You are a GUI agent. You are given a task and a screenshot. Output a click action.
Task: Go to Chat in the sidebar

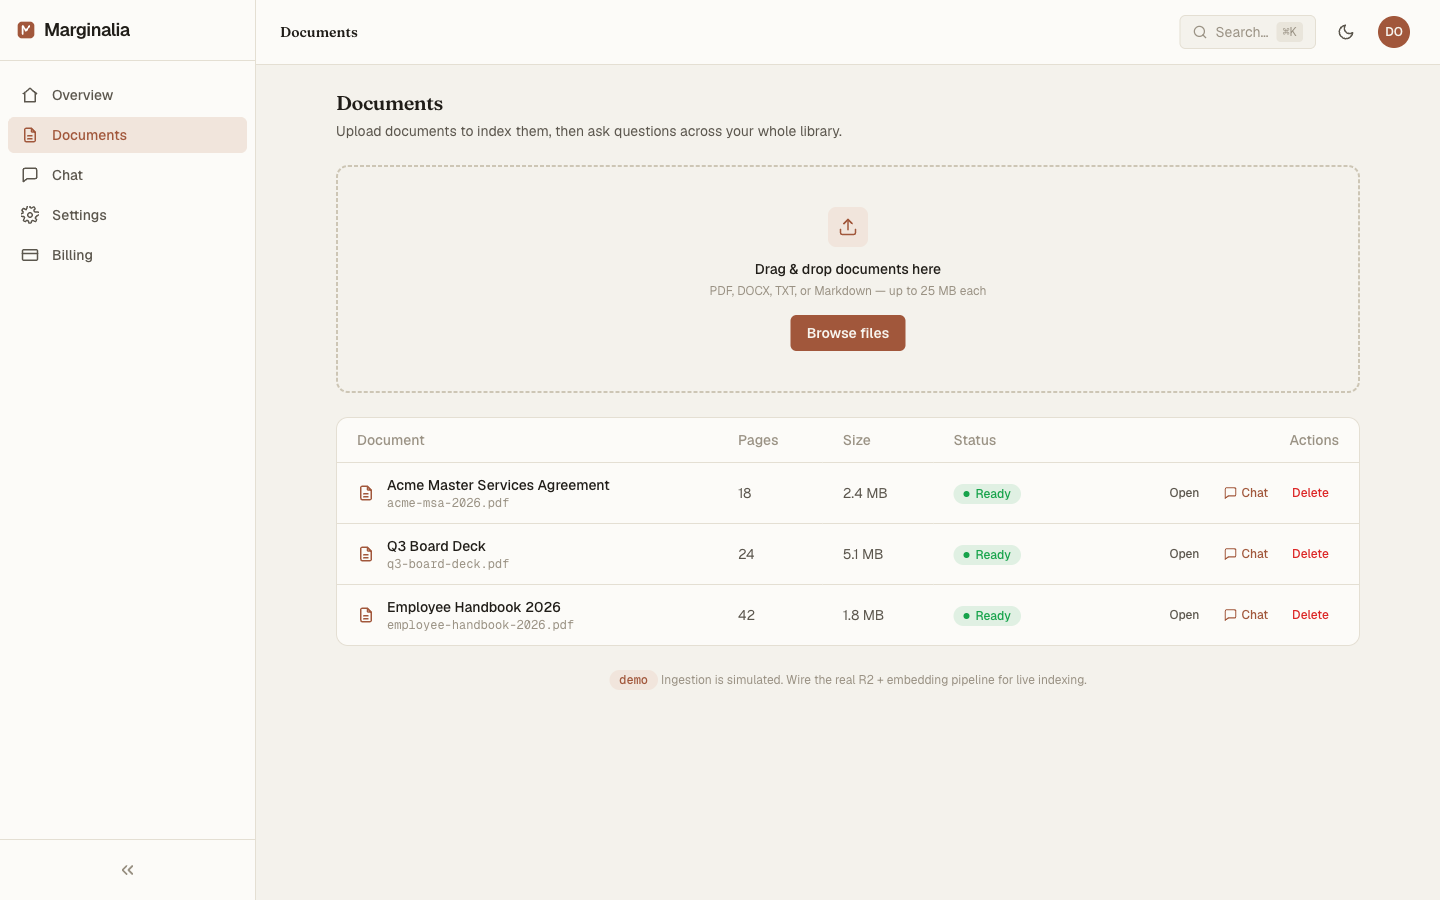127,175
